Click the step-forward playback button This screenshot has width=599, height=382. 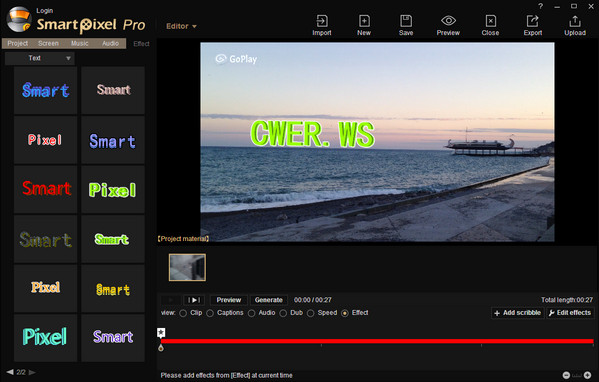pos(194,300)
